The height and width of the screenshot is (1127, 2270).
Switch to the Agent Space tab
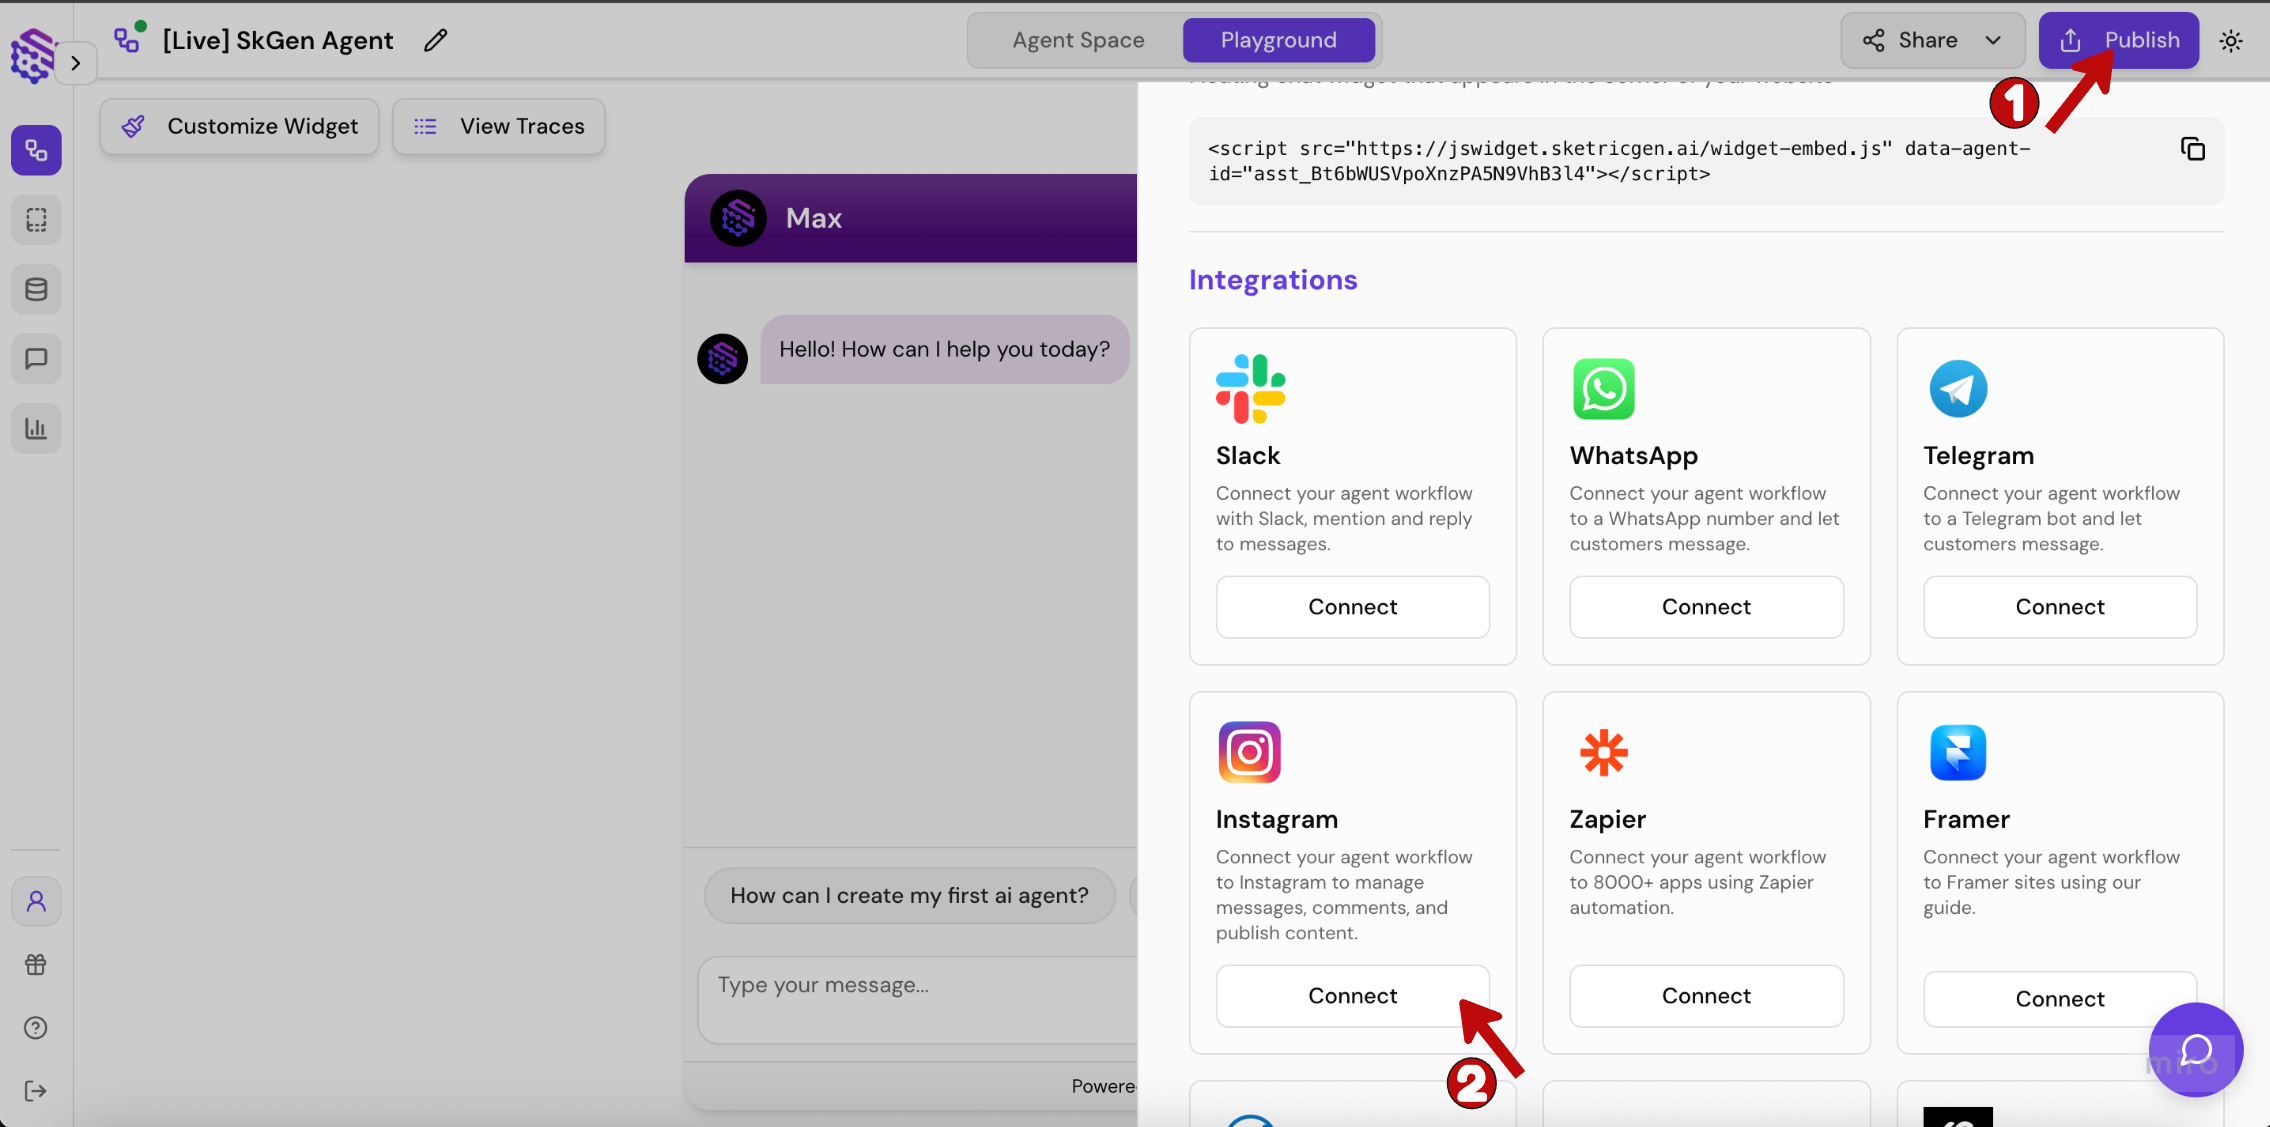coord(1077,40)
